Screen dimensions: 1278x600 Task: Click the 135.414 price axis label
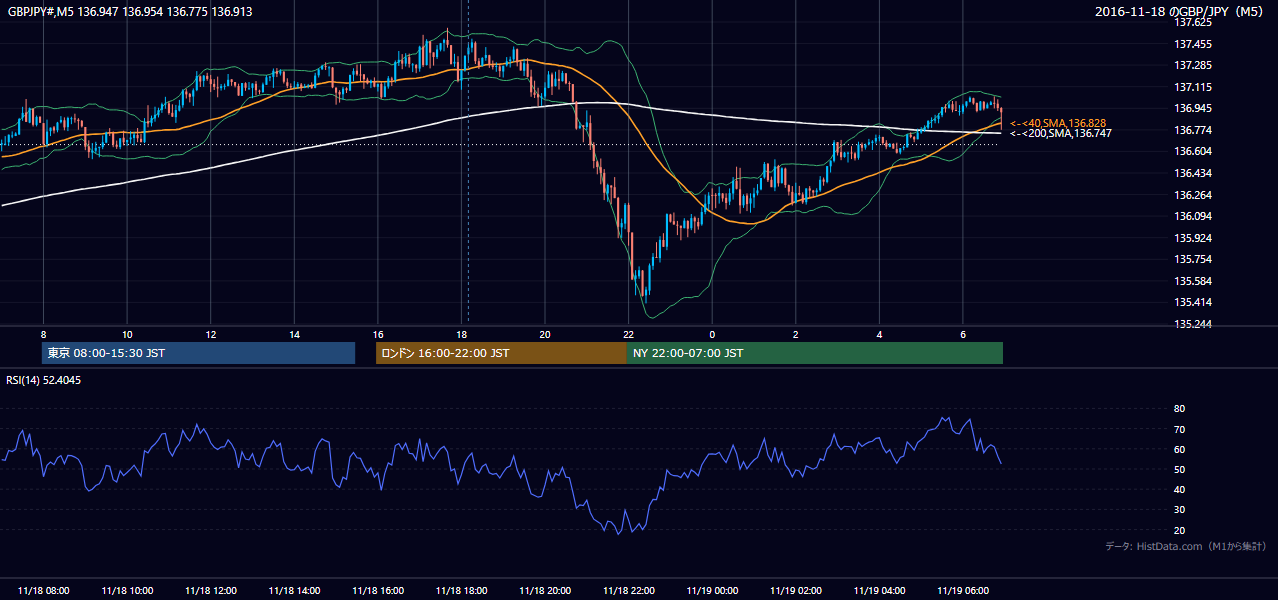click(1194, 302)
